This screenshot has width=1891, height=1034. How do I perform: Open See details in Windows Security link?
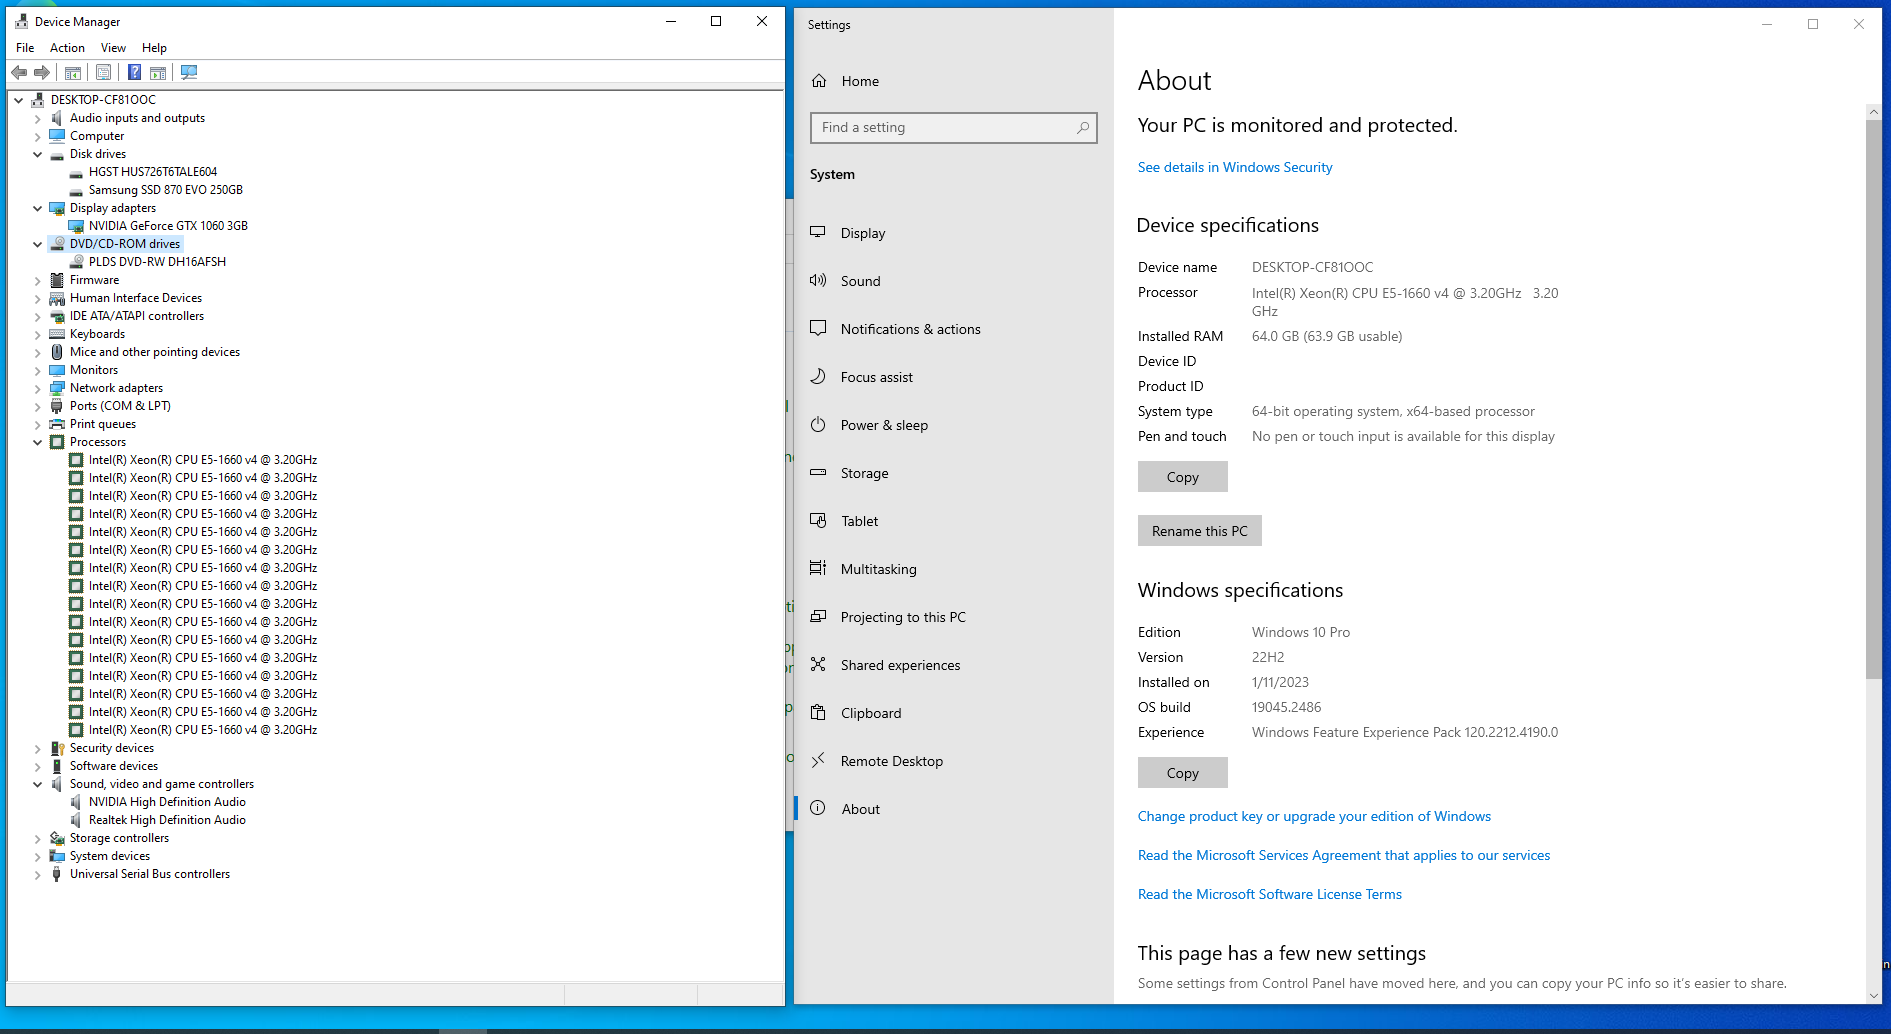click(1235, 167)
